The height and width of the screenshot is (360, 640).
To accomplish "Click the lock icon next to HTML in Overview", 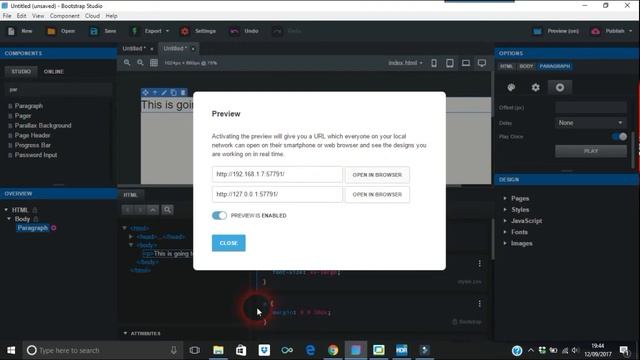I will (35, 210).
